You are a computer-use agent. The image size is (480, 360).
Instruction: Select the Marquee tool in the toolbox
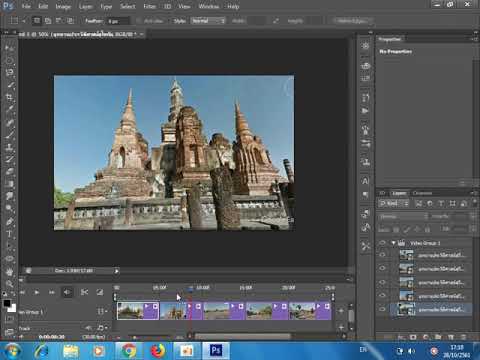point(9,60)
